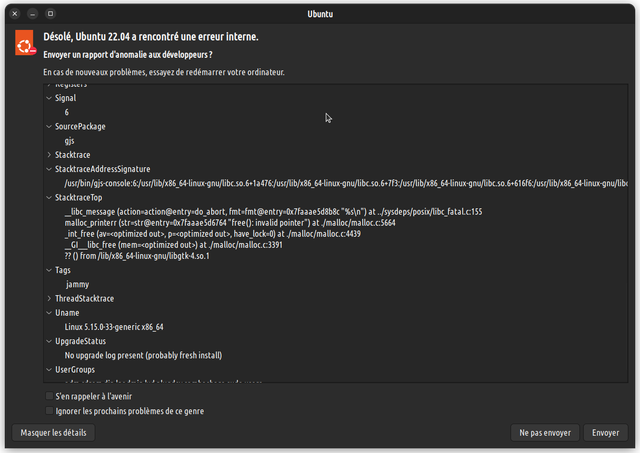Select "Linux 5.15.0-33-generic x86_64" text
This screenshot has height=453, width=640.
(x=114, y=327)
